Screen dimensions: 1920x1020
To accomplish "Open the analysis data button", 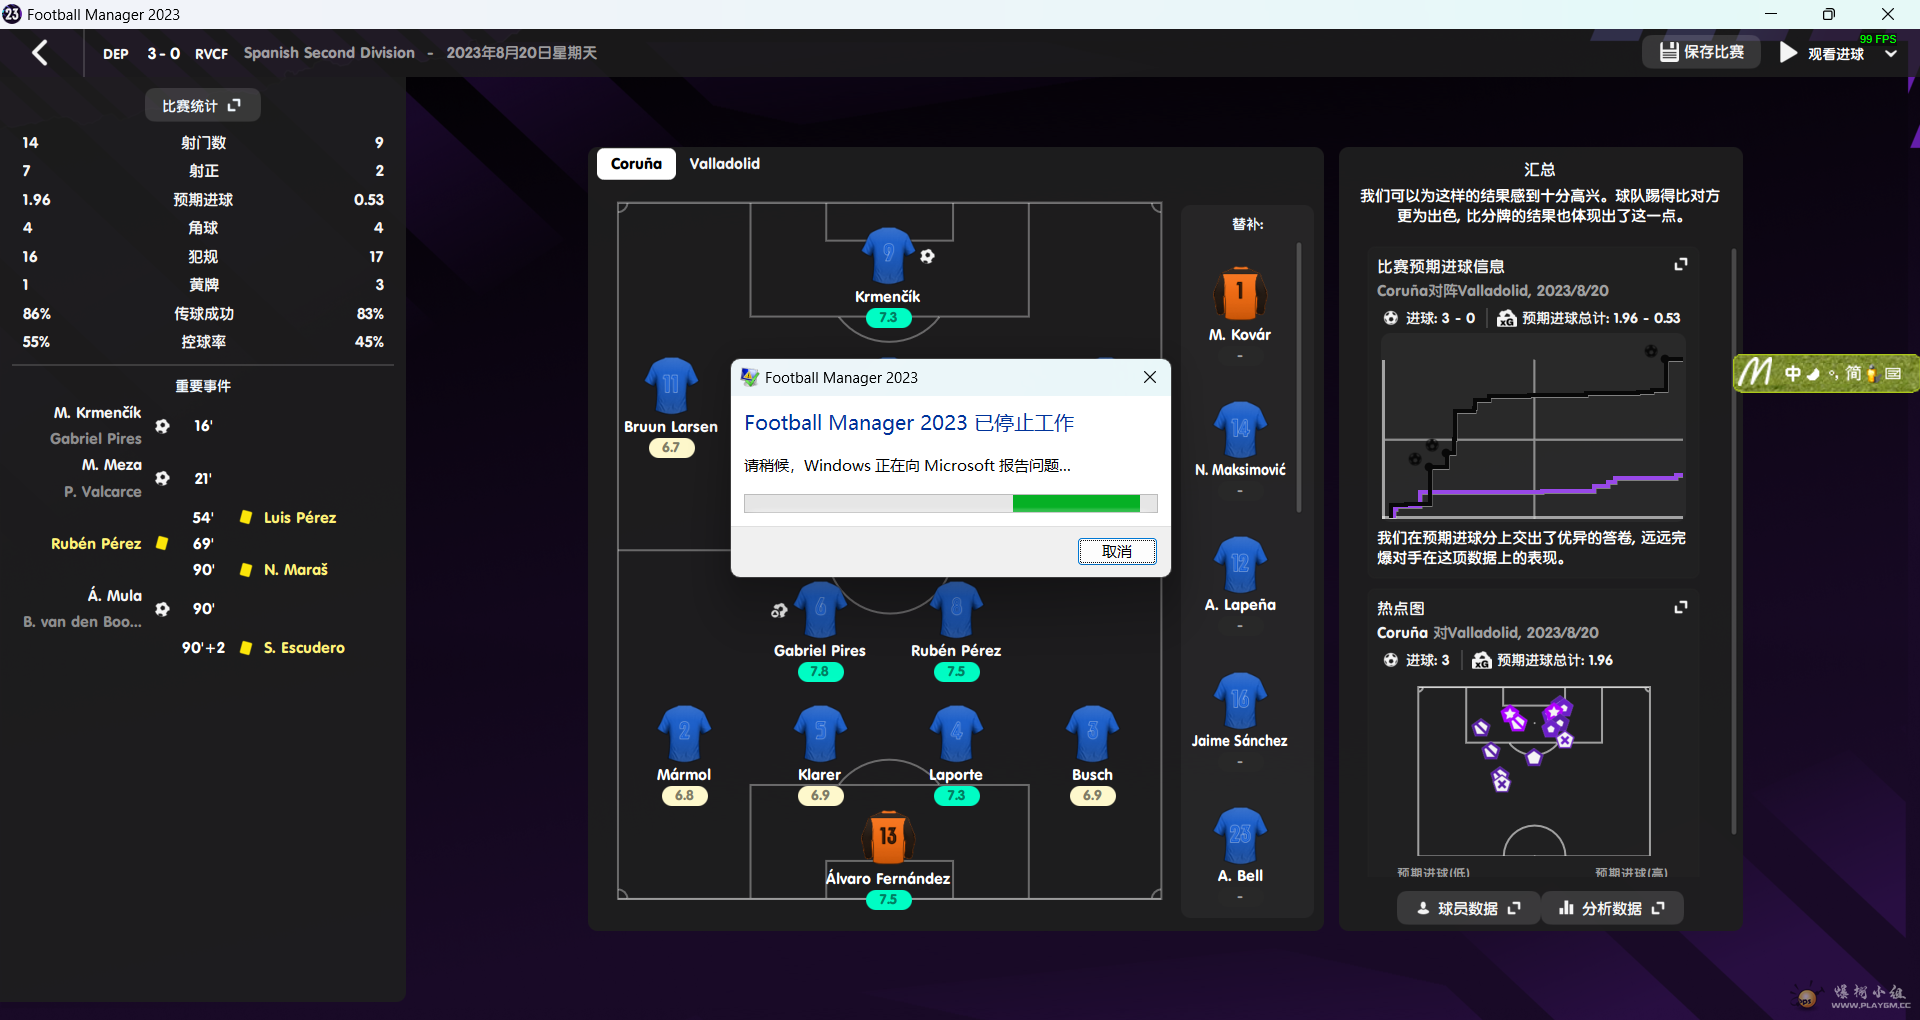I will [x=1612, y=908].
